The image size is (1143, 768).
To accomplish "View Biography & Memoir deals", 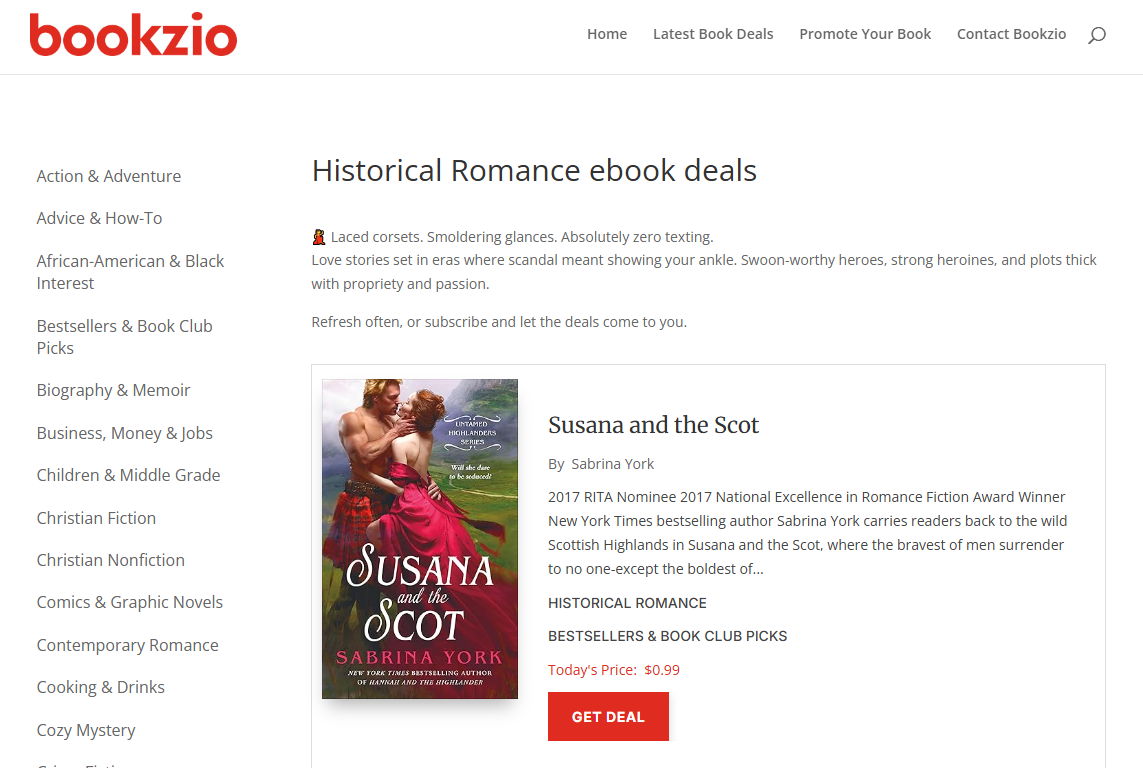I will click(113, 389).
